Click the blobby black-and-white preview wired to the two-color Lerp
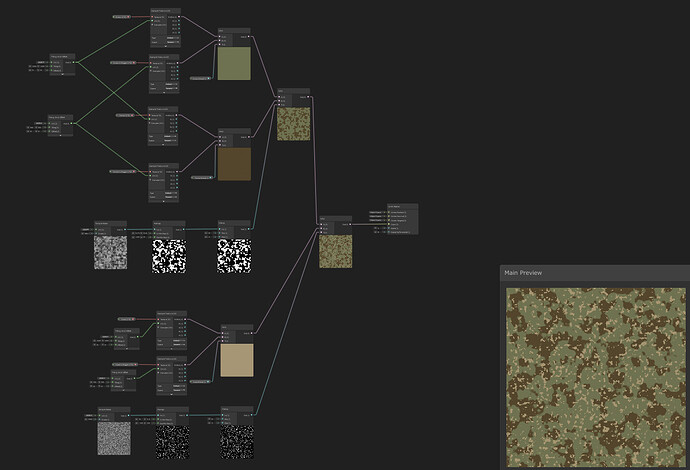Screen dimensions: 690x470 [234, 256]
